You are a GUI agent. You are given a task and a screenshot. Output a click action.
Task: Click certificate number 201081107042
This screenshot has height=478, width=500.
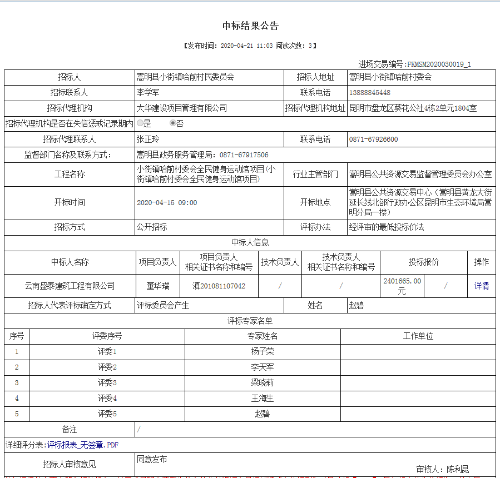point(222,286)
